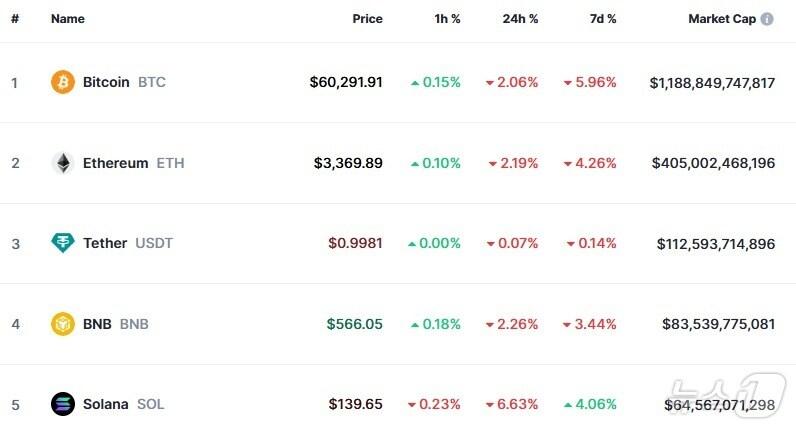Click the Market Cap info icon
This screenshot has width=796, height=430.
(x=767, y=19)
